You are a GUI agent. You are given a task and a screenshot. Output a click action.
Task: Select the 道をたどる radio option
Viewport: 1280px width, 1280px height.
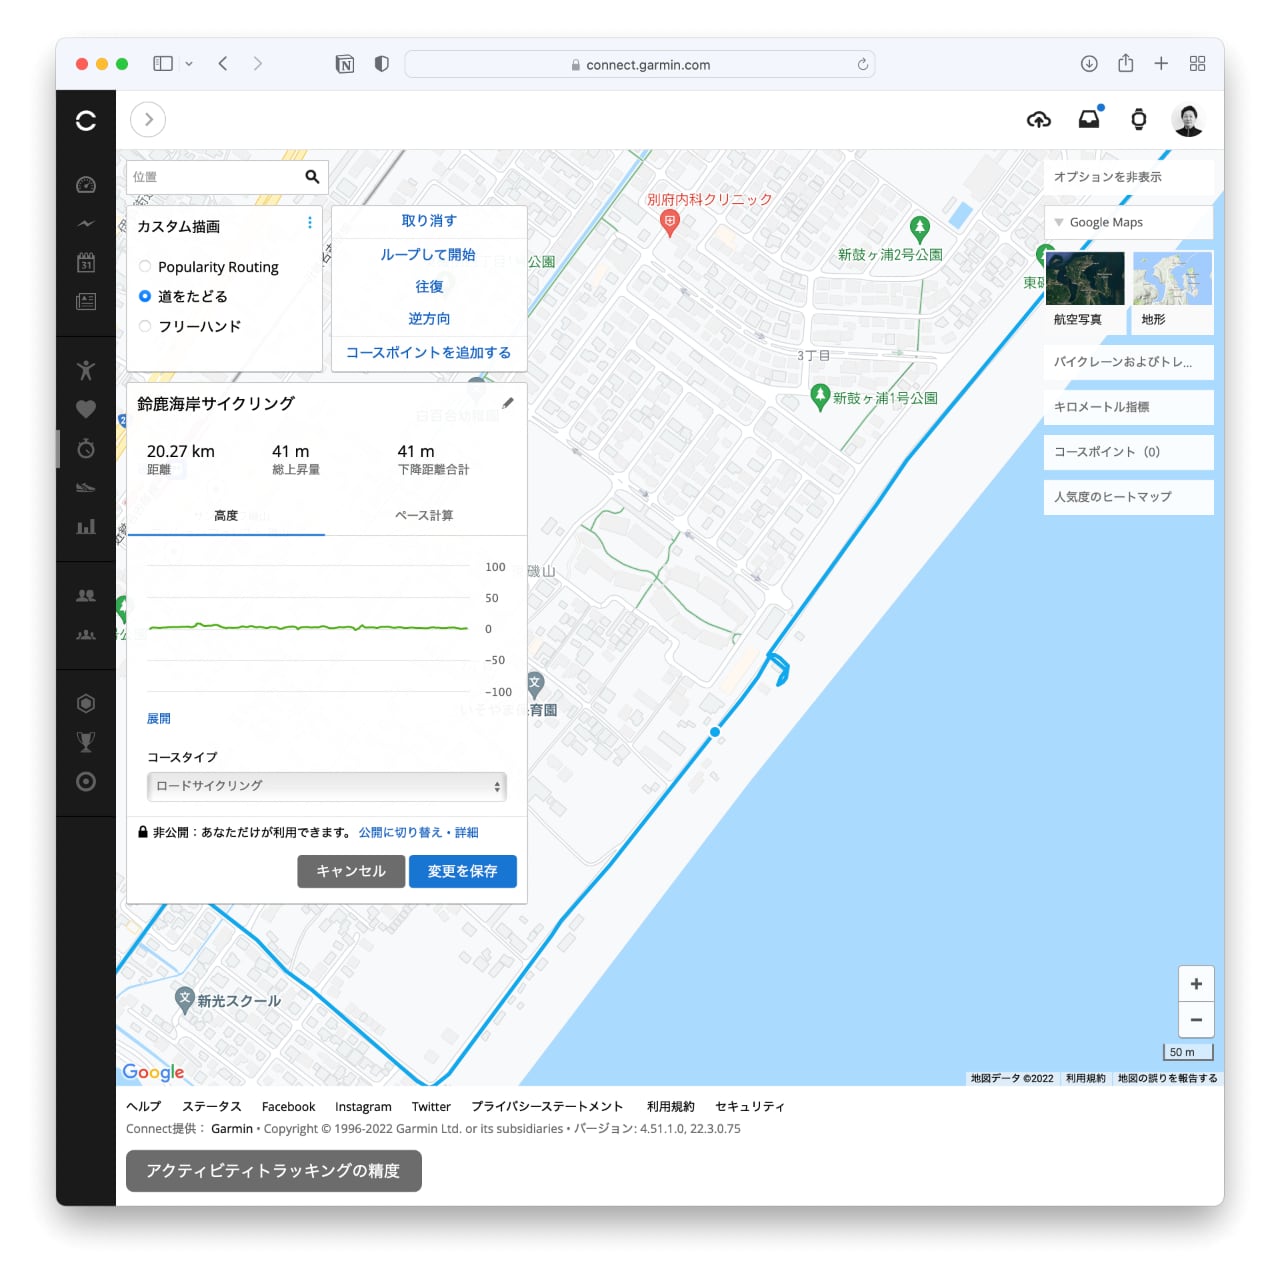point(146,296)
